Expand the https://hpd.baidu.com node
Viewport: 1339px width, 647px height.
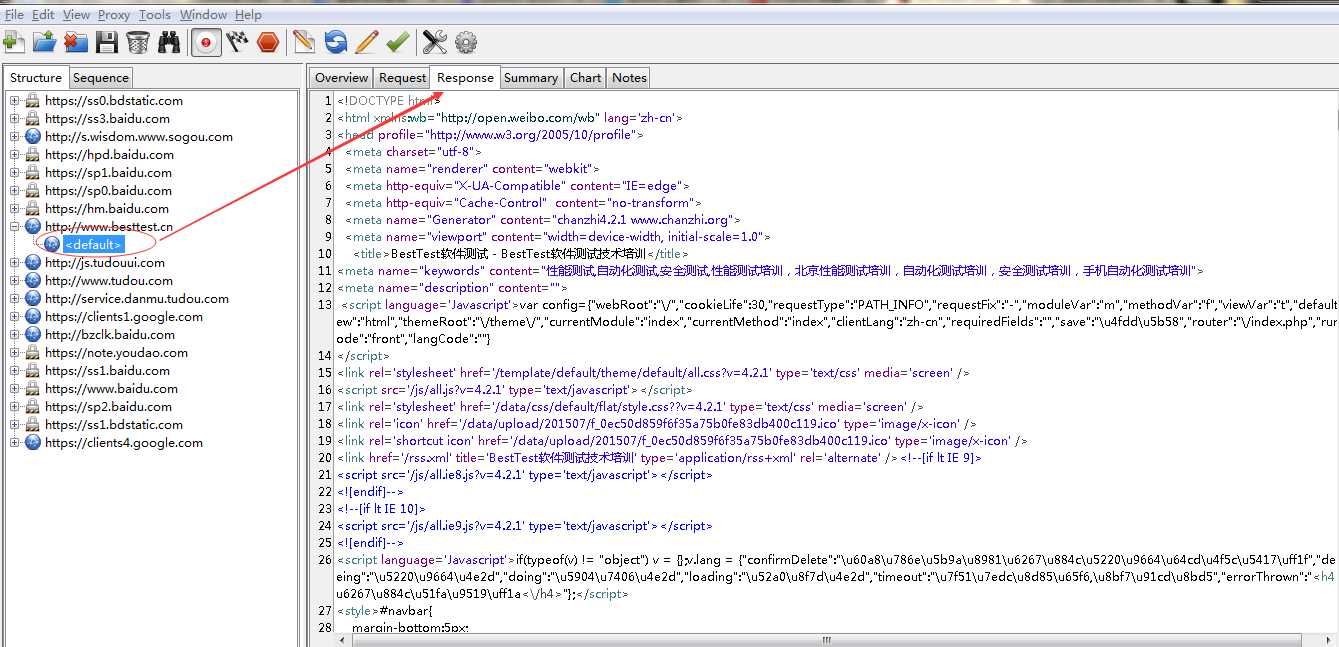click(x=14, y=155)
